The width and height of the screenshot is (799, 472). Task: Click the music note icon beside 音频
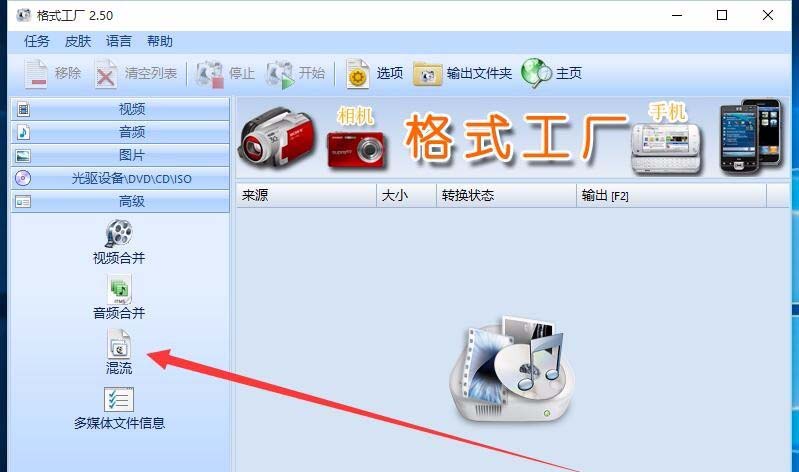[x=23, y=133]
